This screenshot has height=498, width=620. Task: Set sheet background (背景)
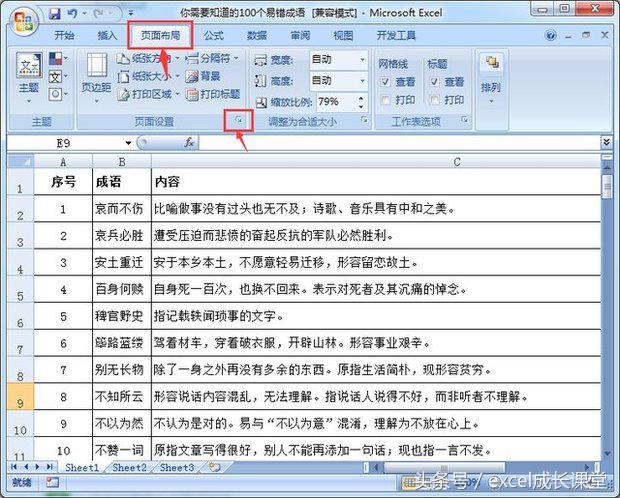[203, 76]
